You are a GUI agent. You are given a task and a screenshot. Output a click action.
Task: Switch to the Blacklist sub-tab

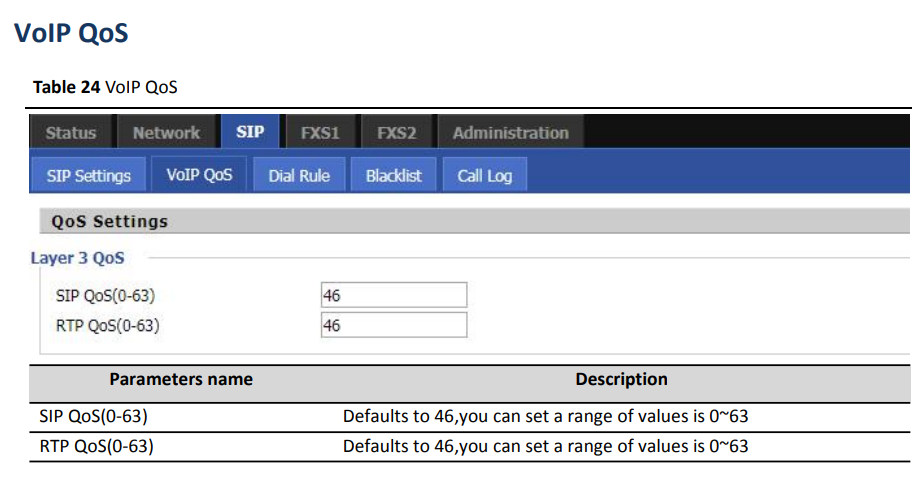393,175
